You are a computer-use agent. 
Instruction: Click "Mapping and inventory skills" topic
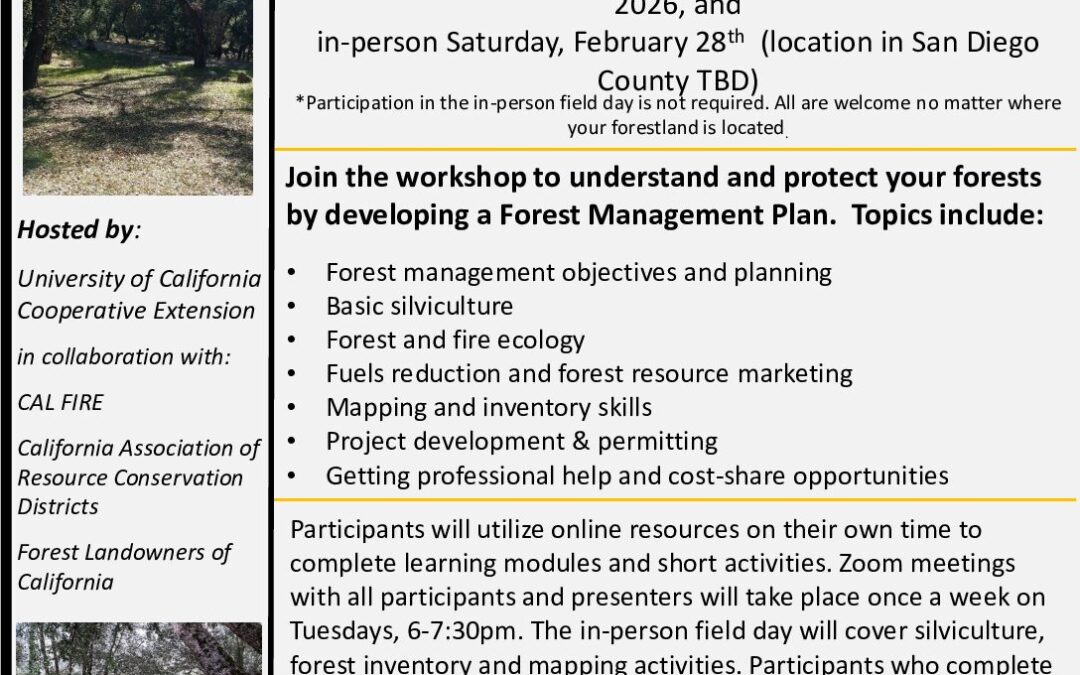[x=489, y=407]
